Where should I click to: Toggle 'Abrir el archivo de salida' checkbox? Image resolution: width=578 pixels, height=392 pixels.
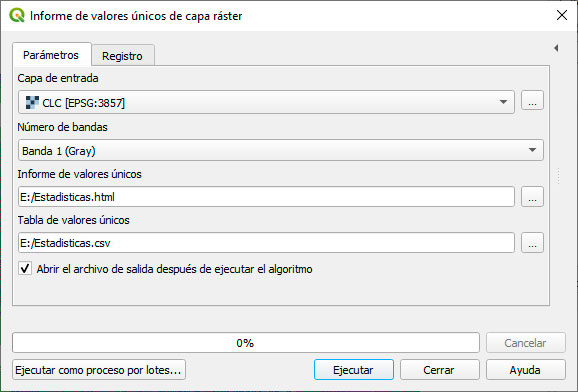point(25,268)
